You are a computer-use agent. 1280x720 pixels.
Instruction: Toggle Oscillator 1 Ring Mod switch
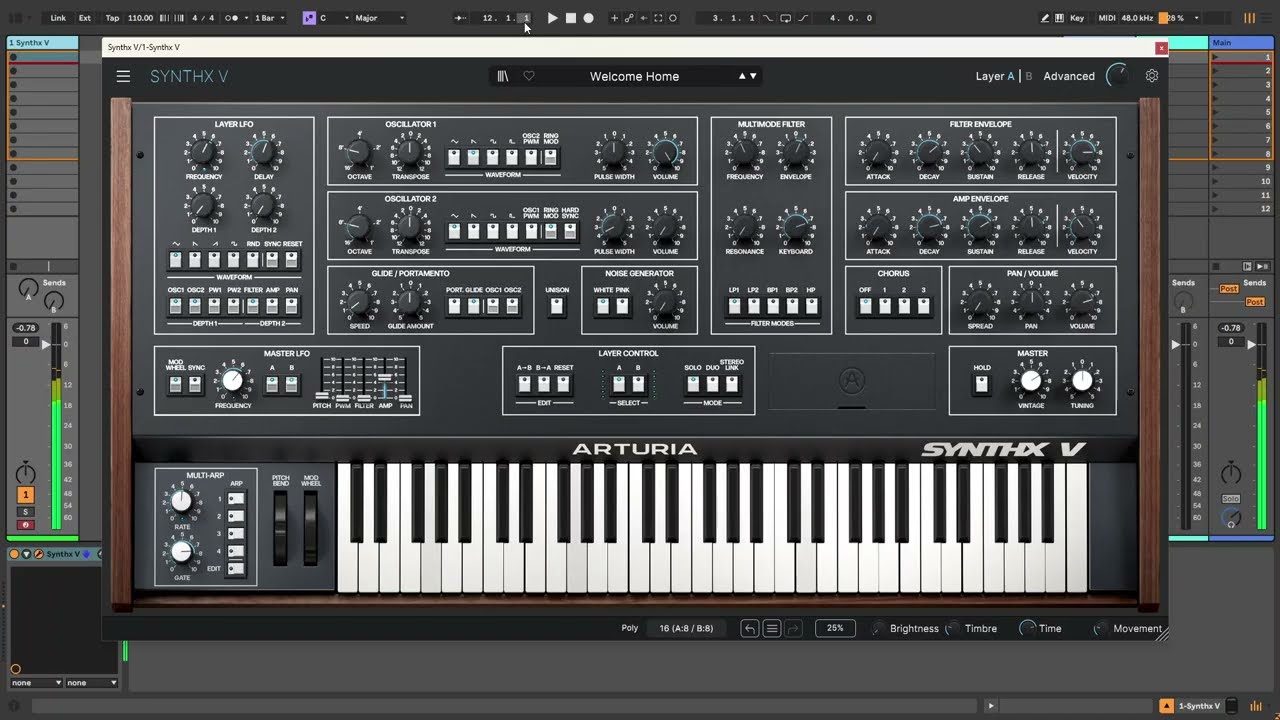coord(550,157)
